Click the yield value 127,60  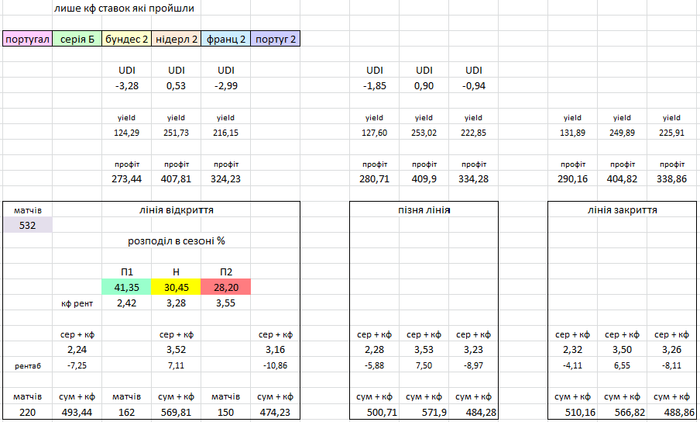pos(375,133)
